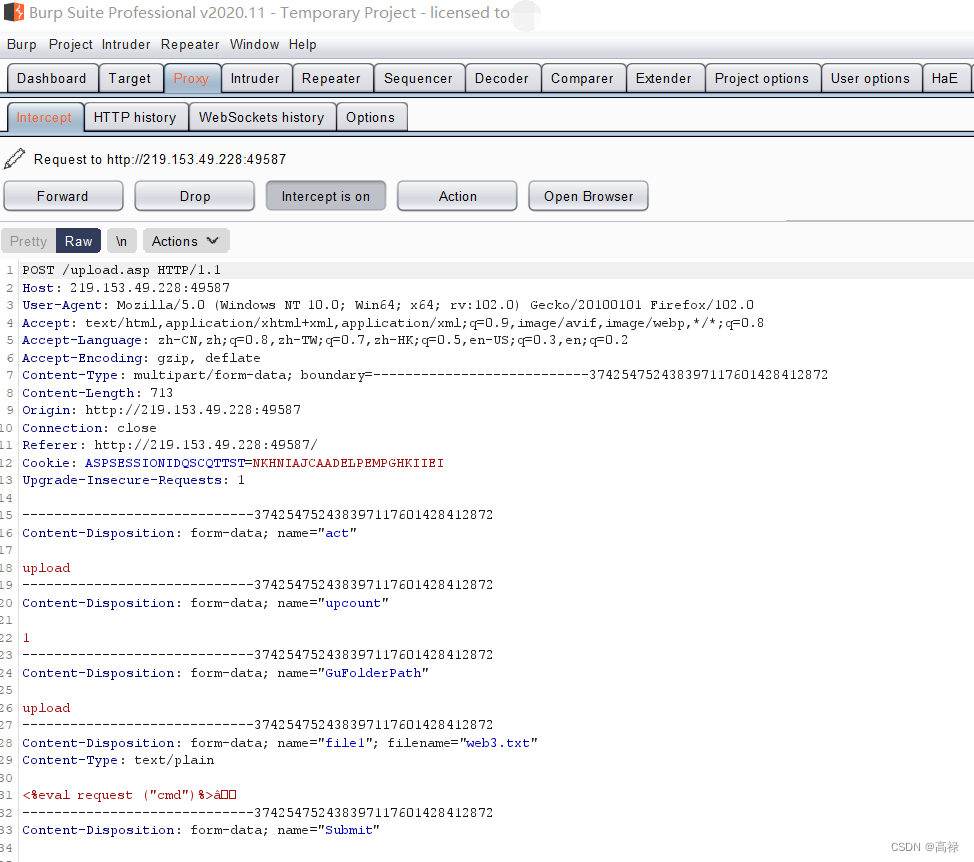Open the Intruder menu in menu bar
Viewport: 974px width, 862px height.
[x=126, y=45]
